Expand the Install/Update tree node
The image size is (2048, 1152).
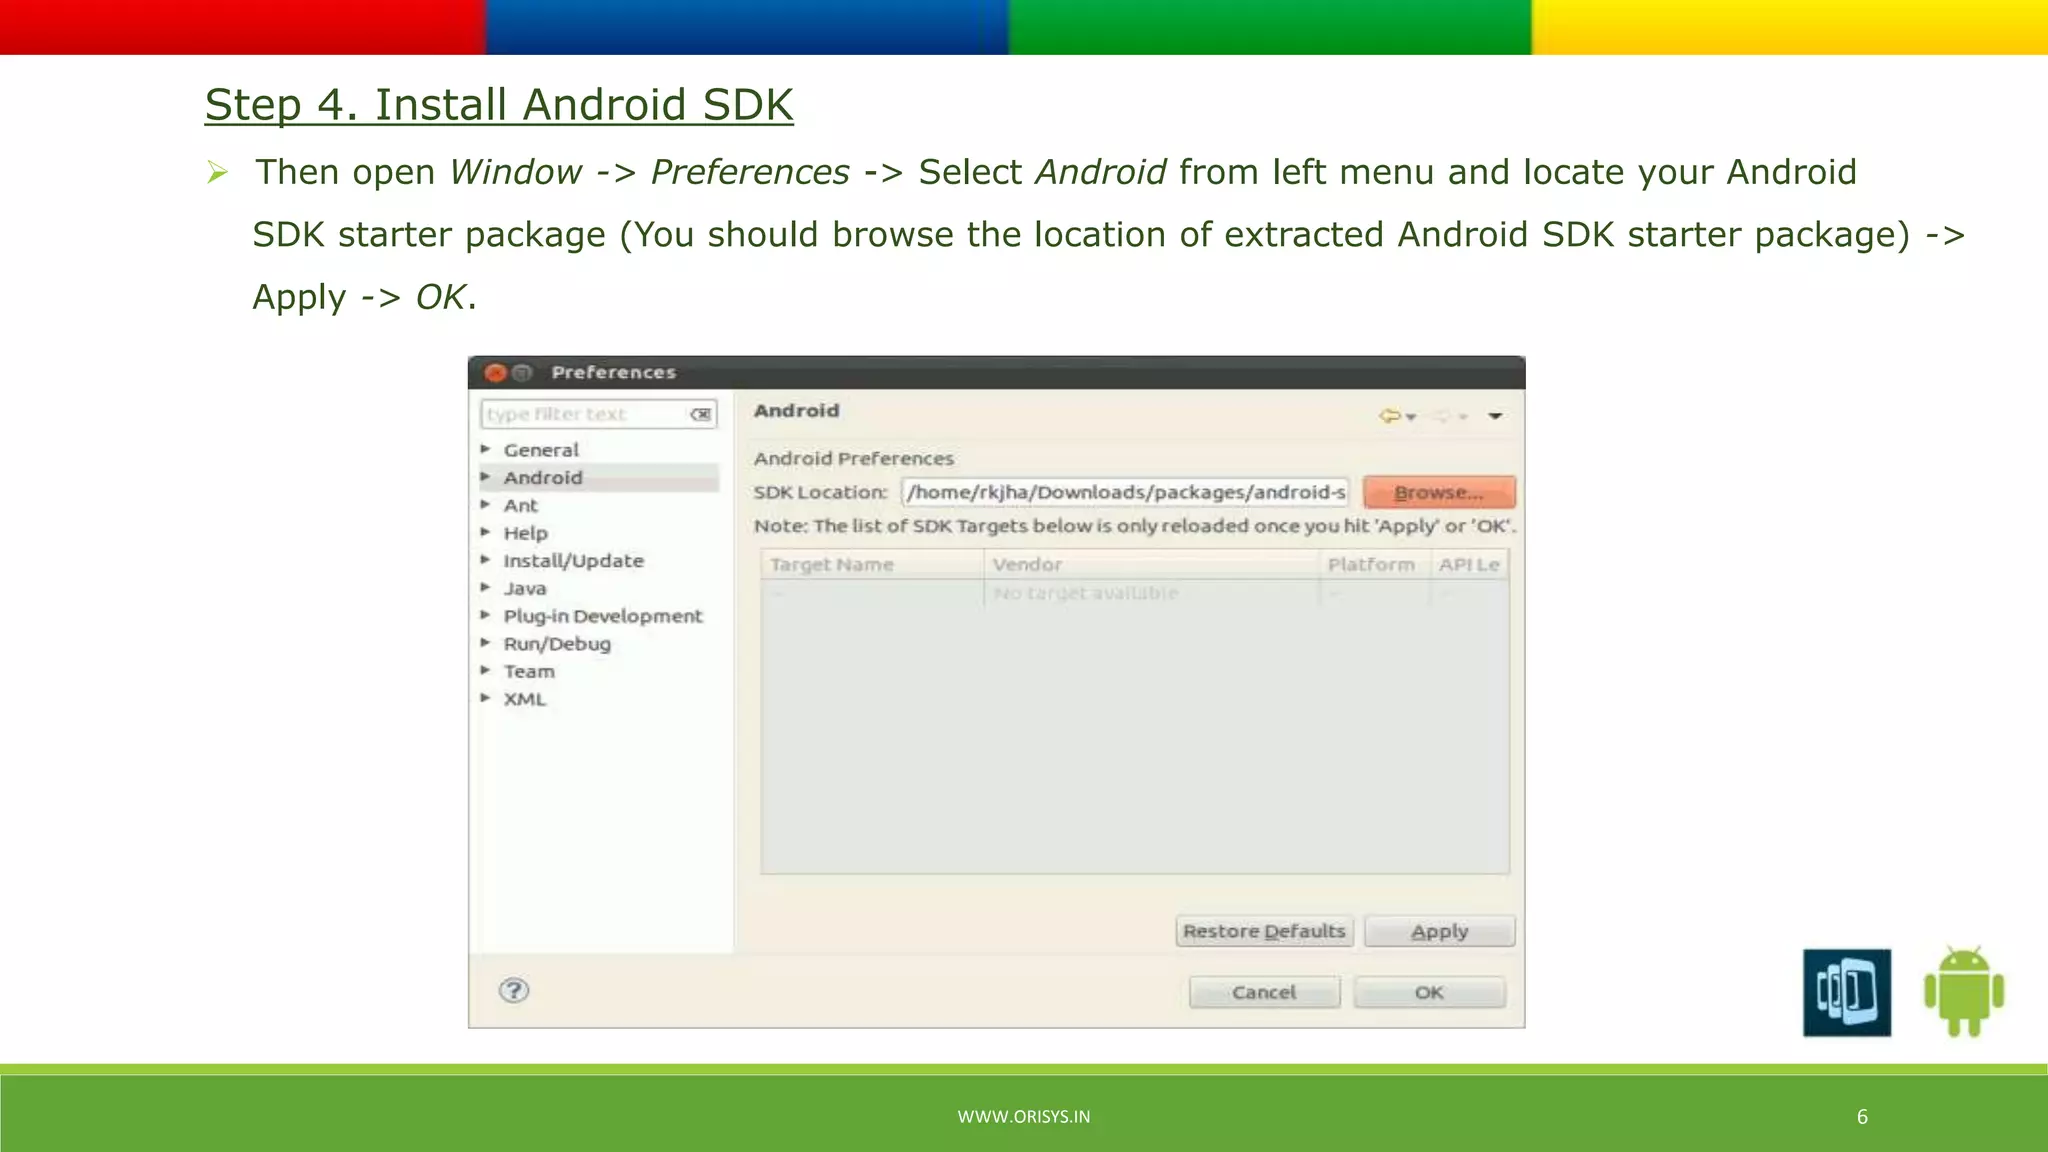click(485, 560)
